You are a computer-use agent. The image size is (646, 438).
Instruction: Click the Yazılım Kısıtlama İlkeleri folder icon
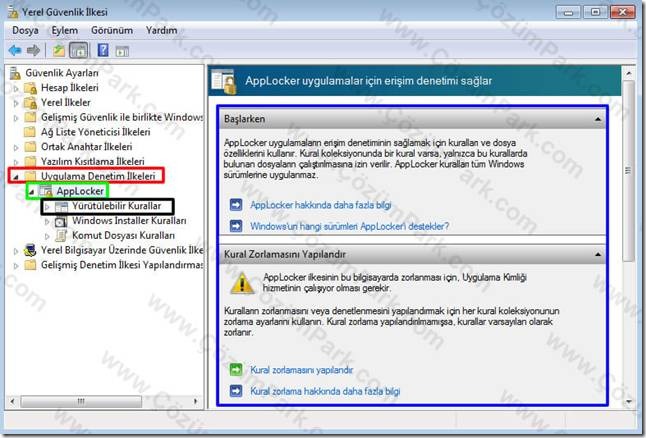click(30, 162)
